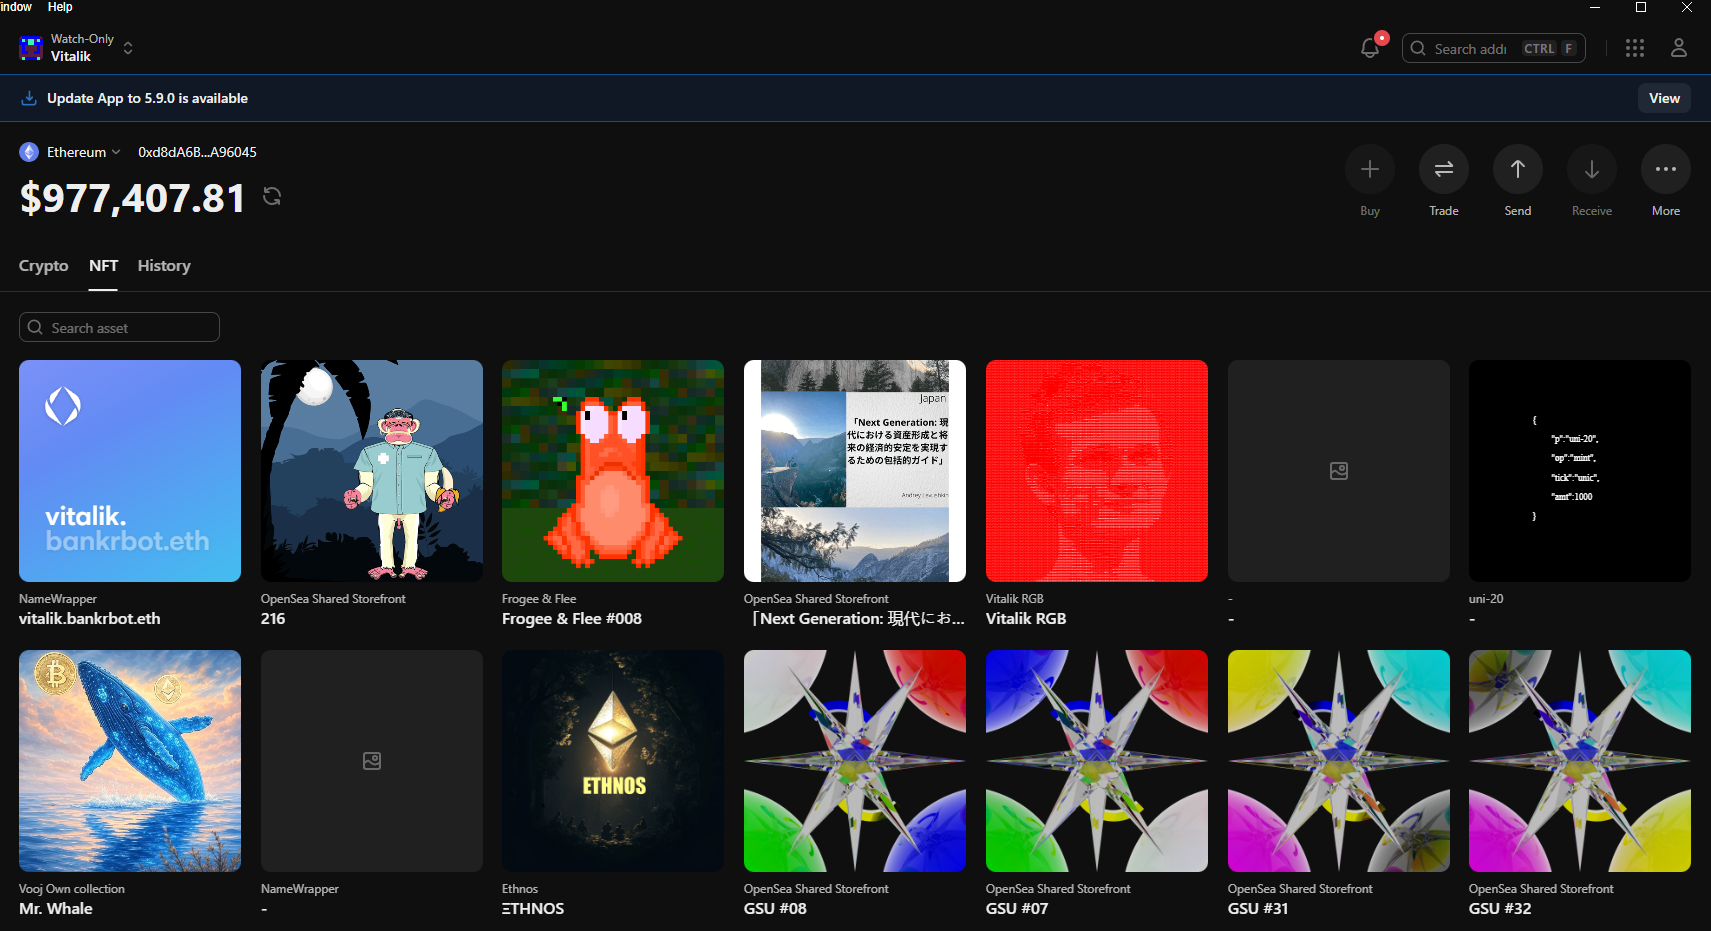Click View to update the app
This screenshot has height=931, width=1711.
1664,98
